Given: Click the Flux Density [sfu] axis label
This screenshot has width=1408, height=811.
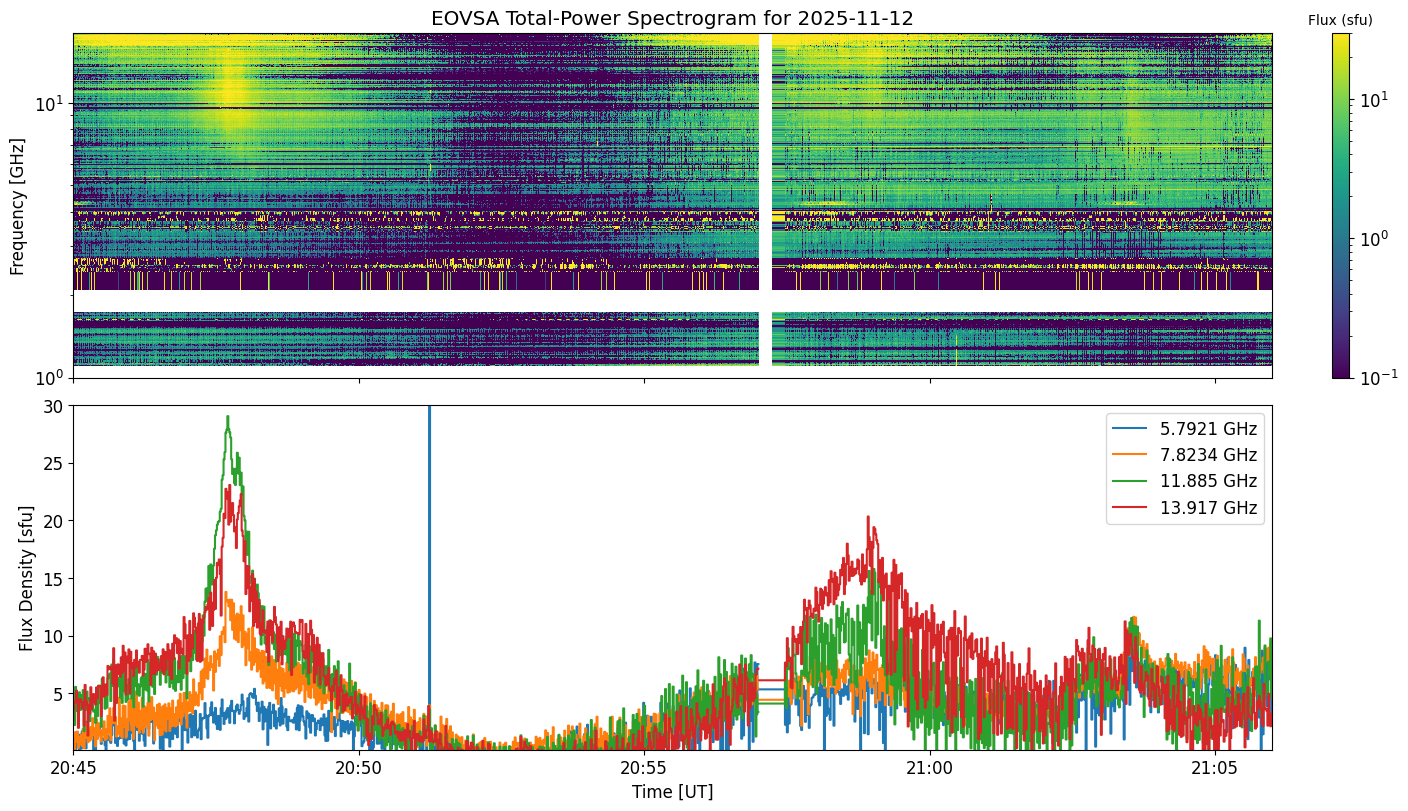Looking at the screenshot, I should pos(28,578).
